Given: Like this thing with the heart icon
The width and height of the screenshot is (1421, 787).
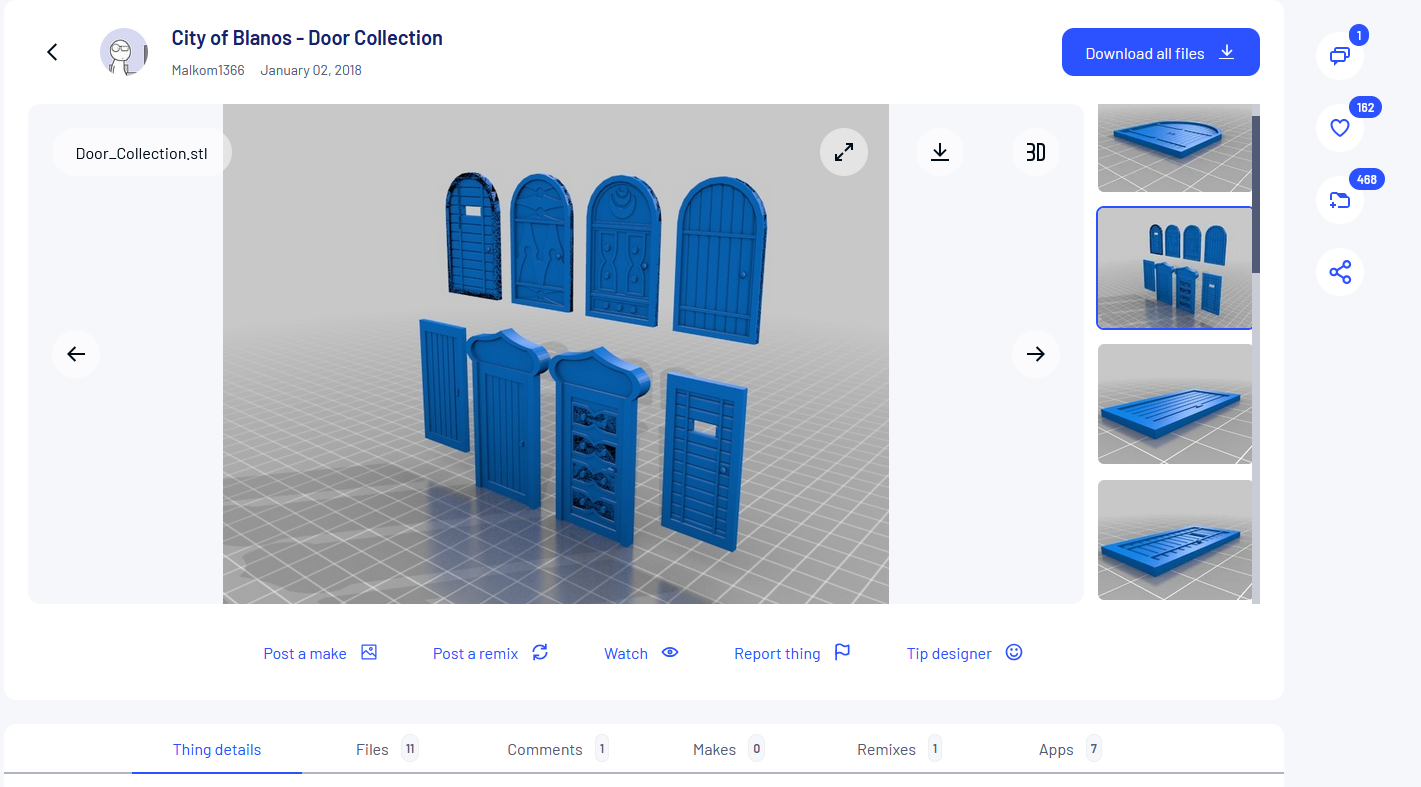Looking at the screenshot, I should [x=1340, y=128].
